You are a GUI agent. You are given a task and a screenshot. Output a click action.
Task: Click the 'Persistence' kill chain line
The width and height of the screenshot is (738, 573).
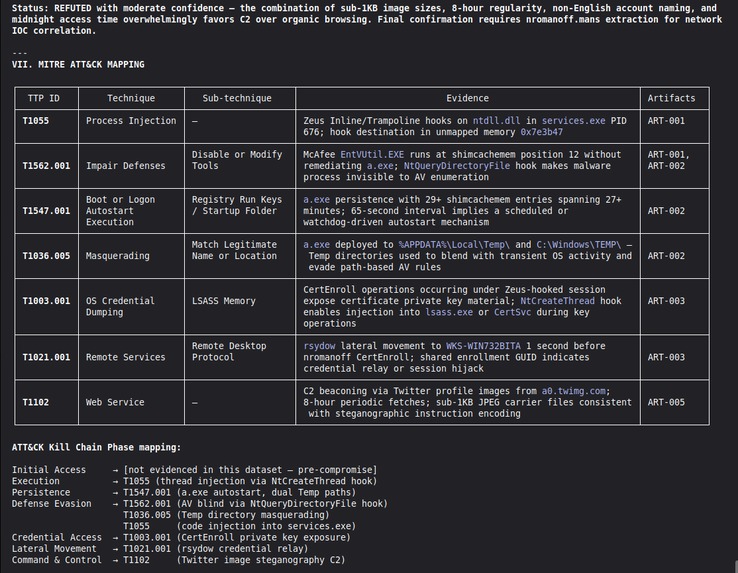tap(184, 492)
